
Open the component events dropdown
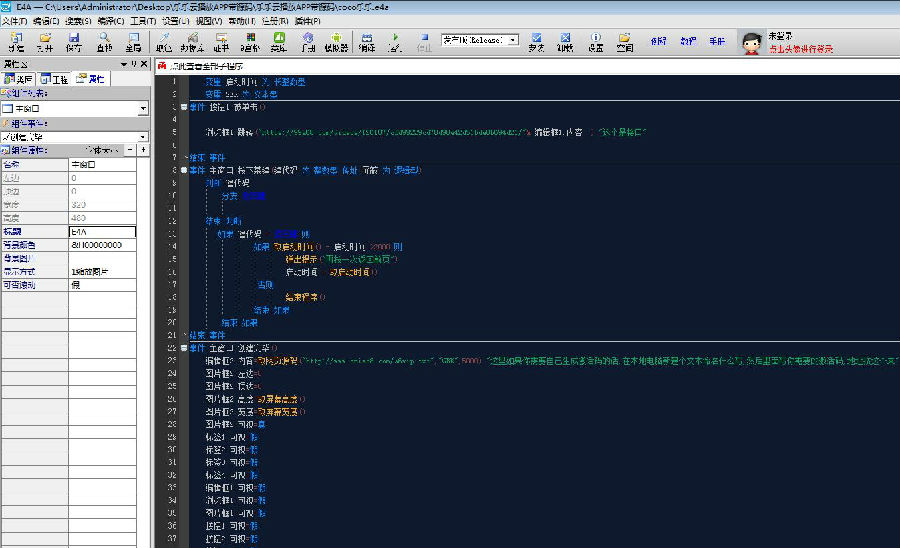pos(143,136)
